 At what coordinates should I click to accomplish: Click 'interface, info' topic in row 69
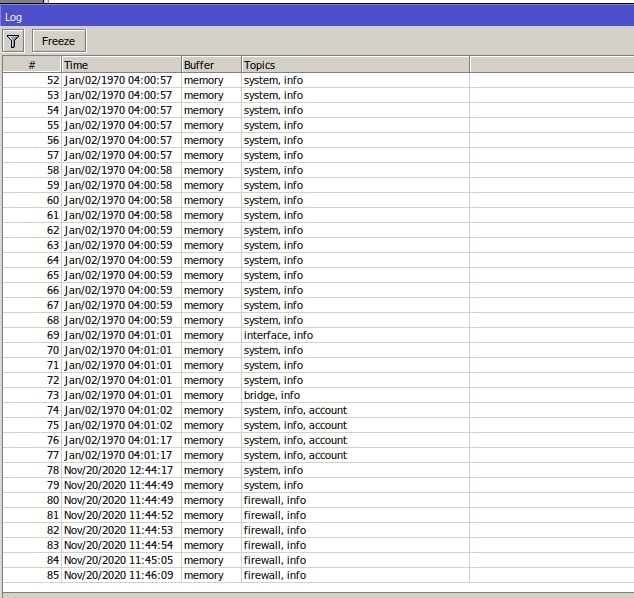coord(278,335)
